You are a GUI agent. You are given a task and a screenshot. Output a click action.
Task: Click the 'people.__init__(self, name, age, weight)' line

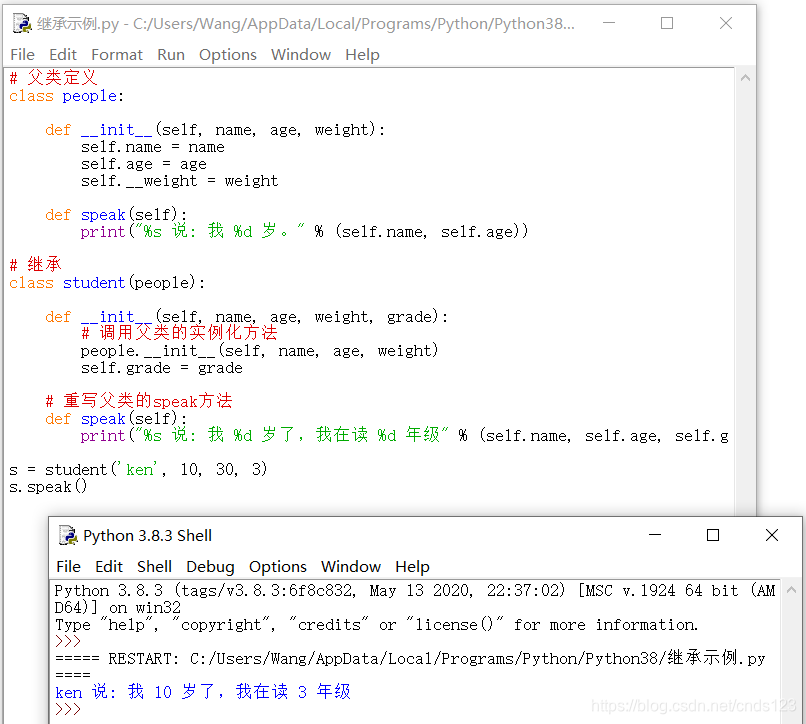click(x=259, y=351)
